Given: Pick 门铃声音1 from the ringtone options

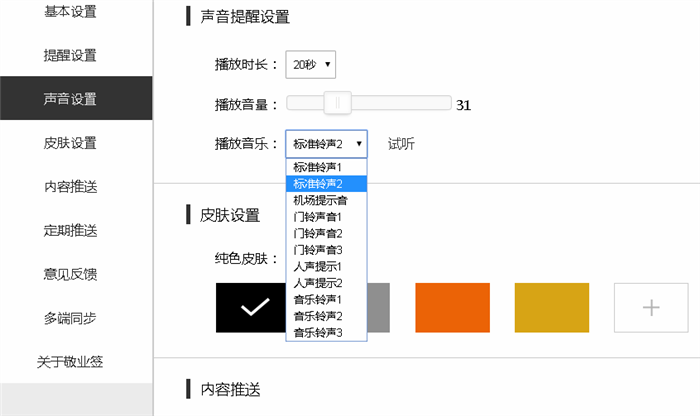Looking at the screenshot, I should (318, 217).
